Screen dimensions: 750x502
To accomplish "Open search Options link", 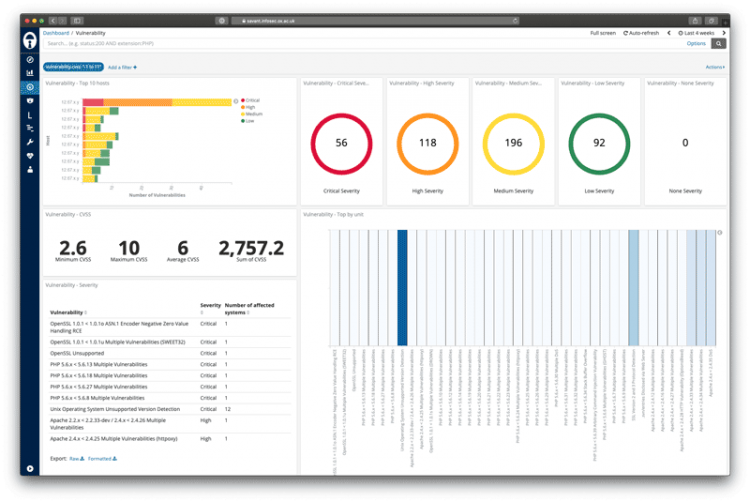I will (x=696, y=44).
